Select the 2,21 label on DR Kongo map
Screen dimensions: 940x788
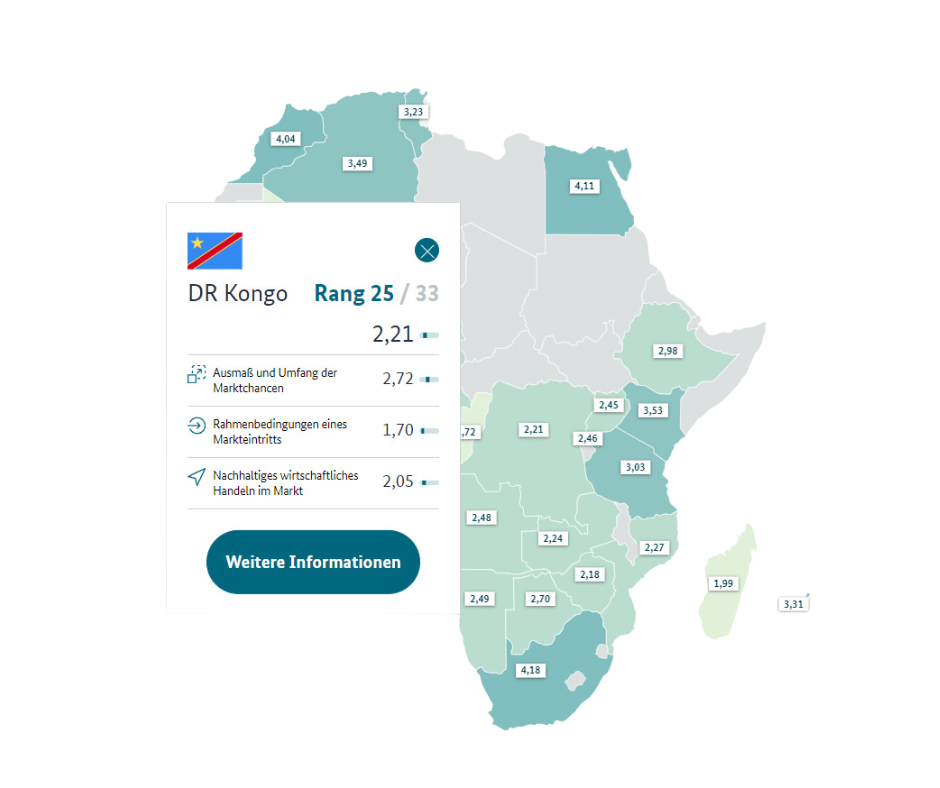tap(534, 429)
